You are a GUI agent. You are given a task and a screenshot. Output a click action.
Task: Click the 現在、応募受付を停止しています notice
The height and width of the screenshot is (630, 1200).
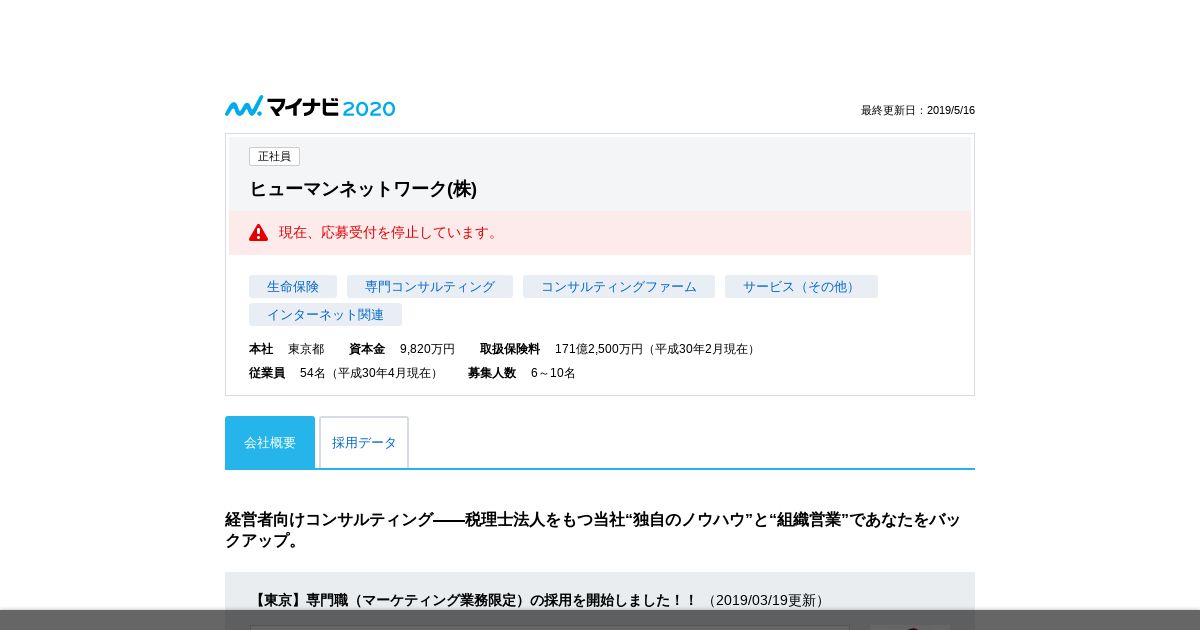[600, 233]
